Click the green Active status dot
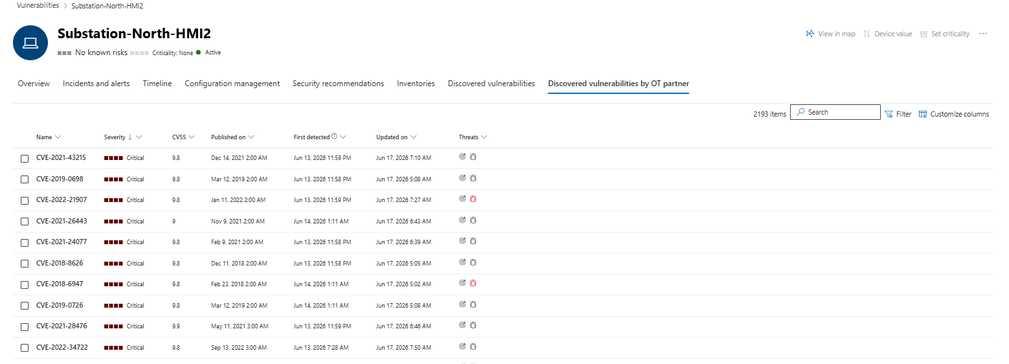The height and width of the screenshot is (364, 1009). [x=199, y=52]
